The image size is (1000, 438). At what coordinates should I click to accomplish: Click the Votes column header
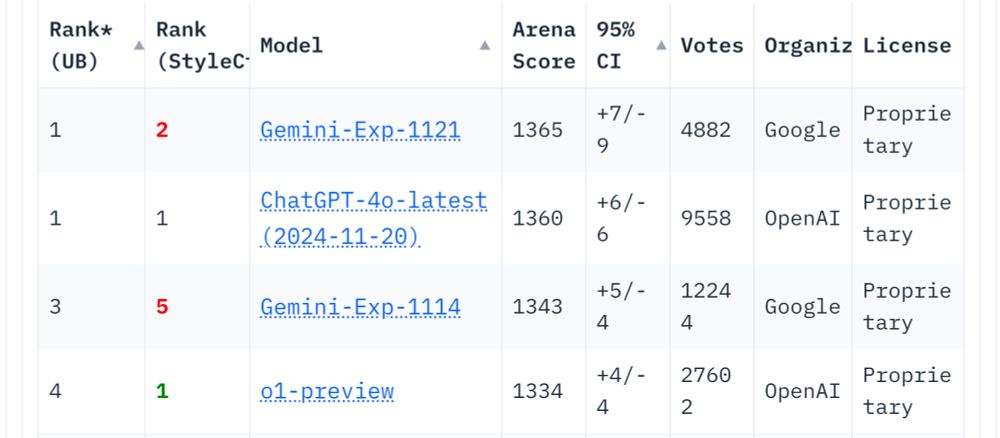click(x=712, y=46)
